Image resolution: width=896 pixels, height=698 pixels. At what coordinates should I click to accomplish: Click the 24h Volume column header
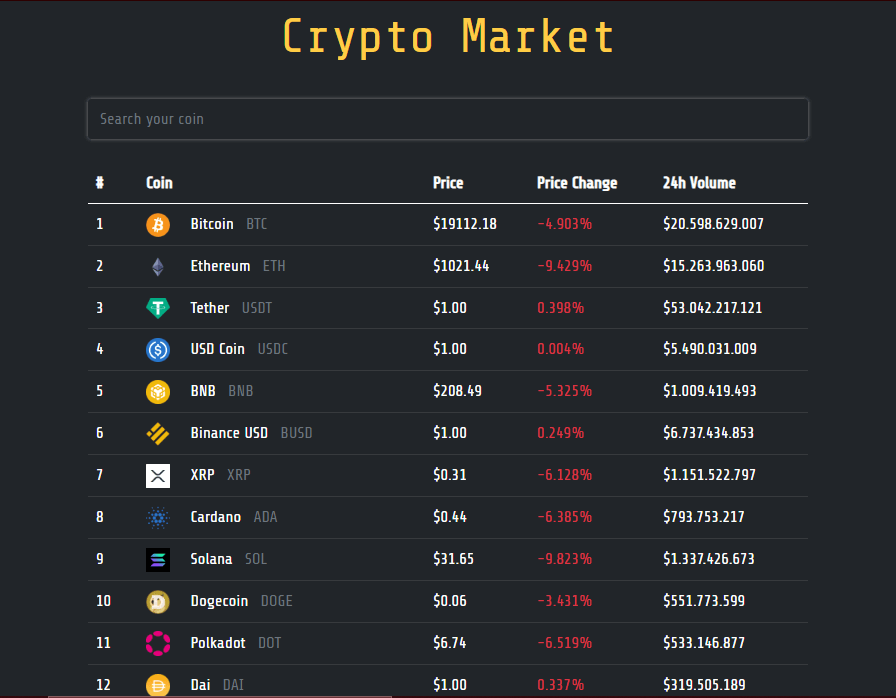tap(699, 183)
